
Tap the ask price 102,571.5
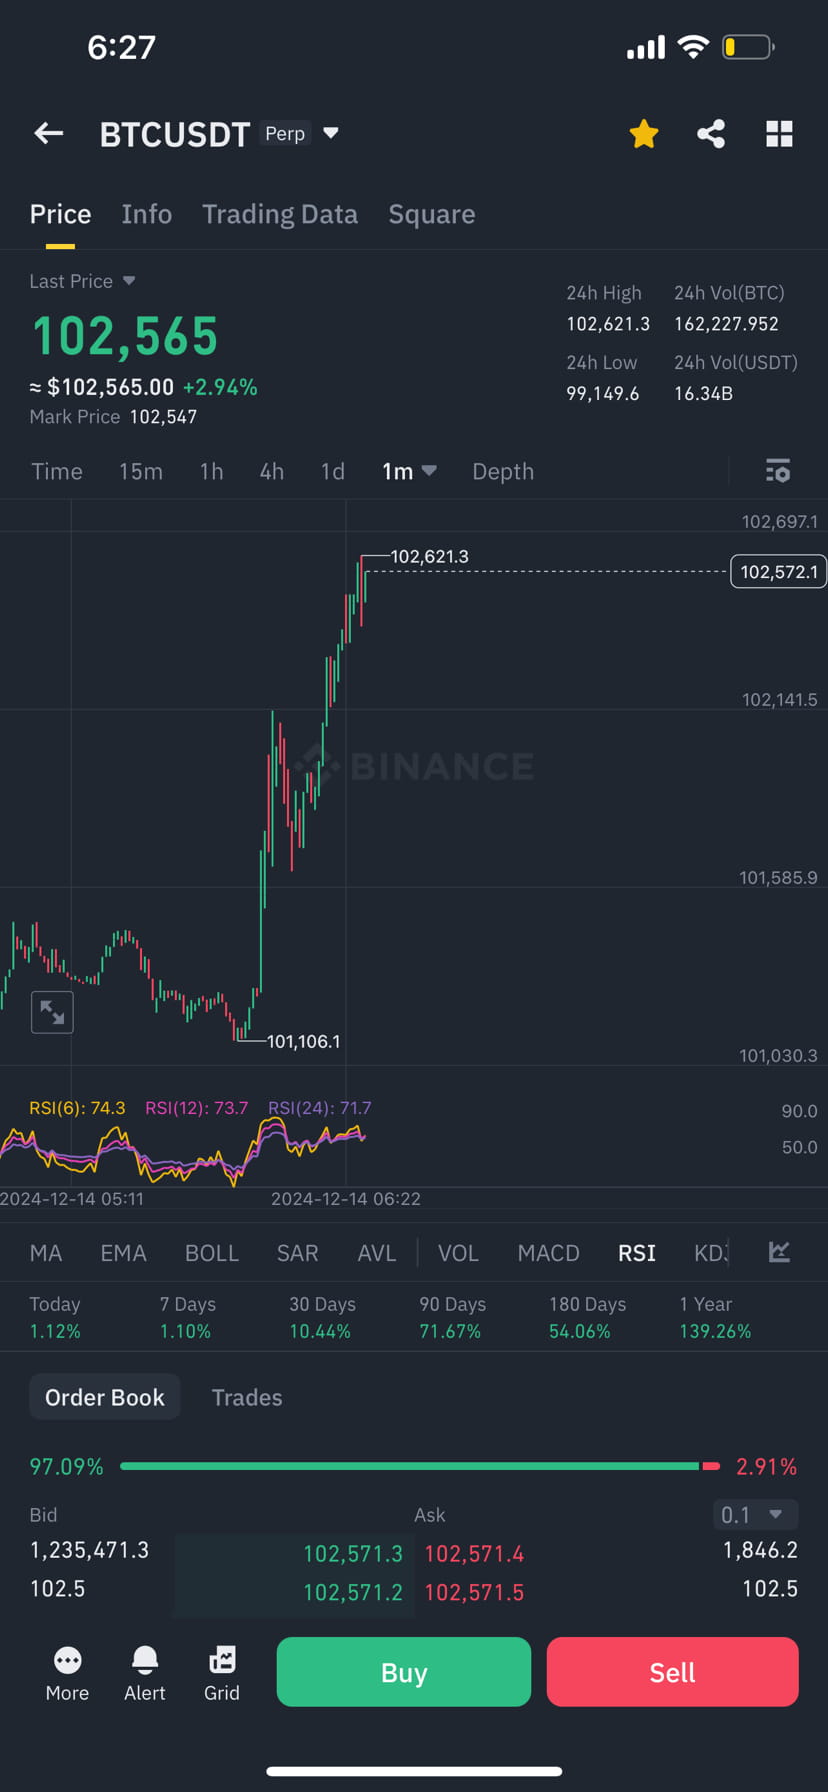(x=474, y=1591)
